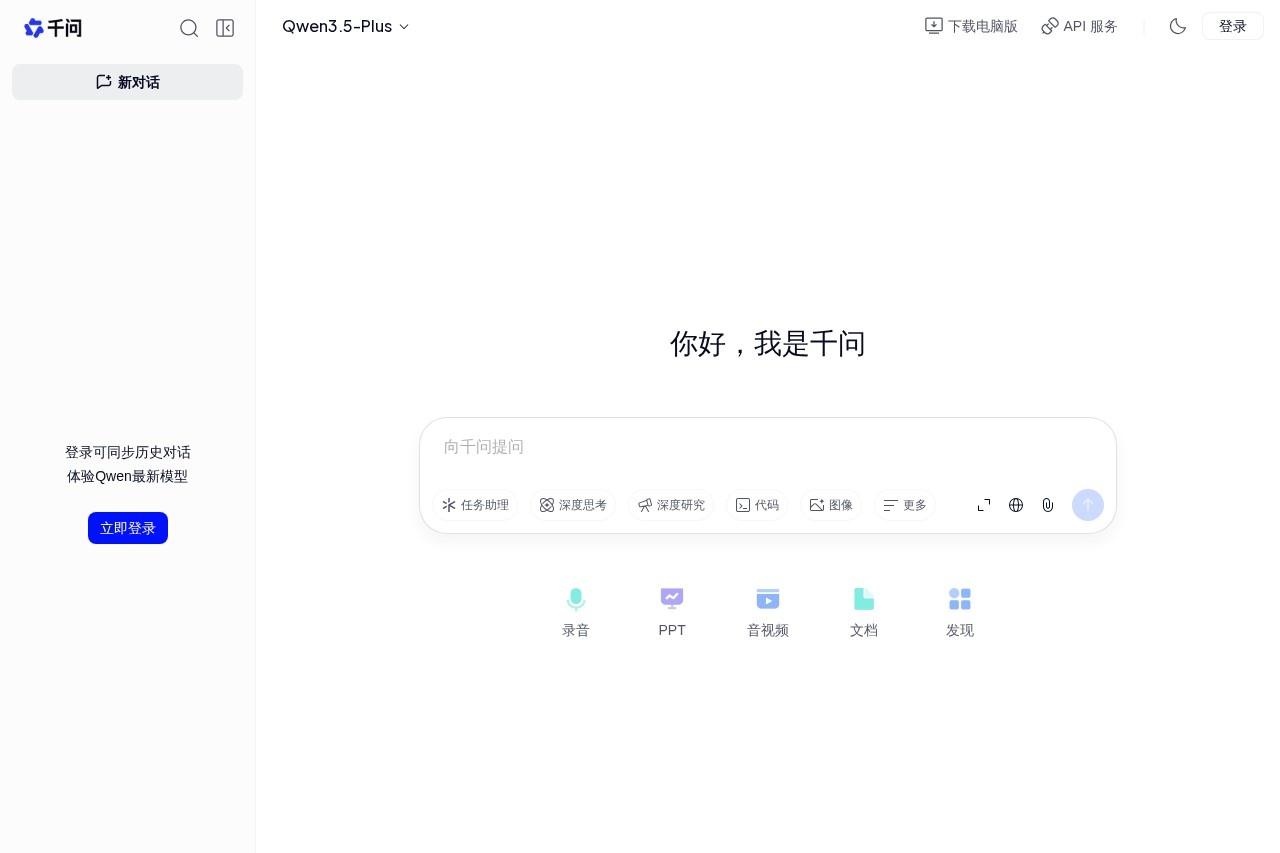Click the globe web search icon
1280x853 pixels.
click(1015, 505)
